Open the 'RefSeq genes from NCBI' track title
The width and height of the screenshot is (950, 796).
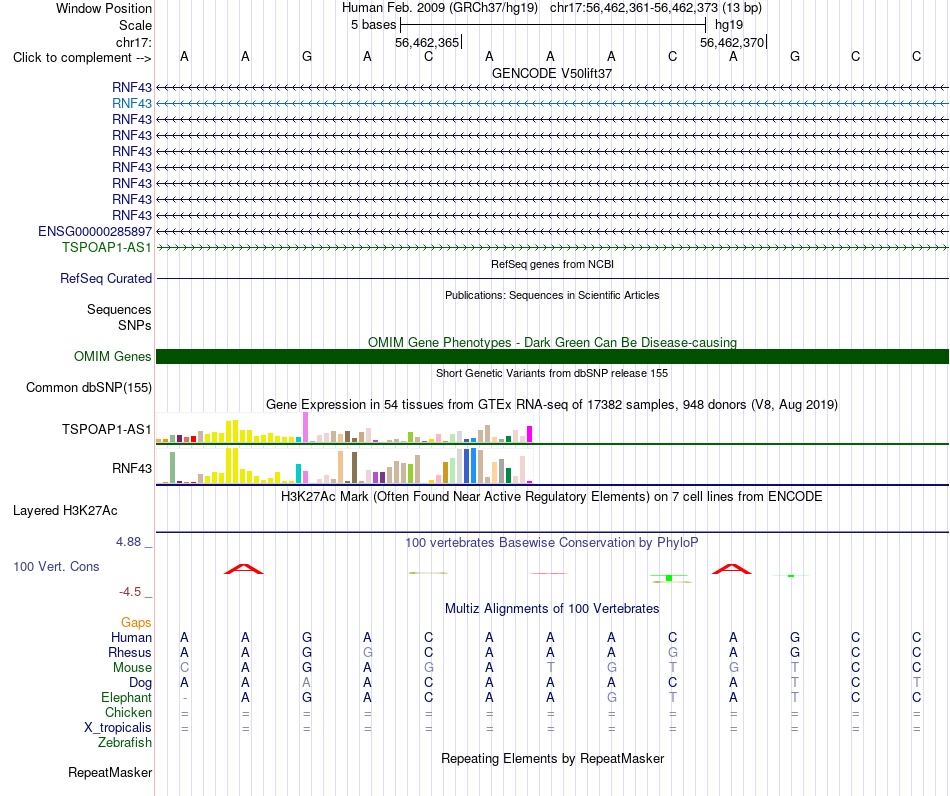point(552,264)
